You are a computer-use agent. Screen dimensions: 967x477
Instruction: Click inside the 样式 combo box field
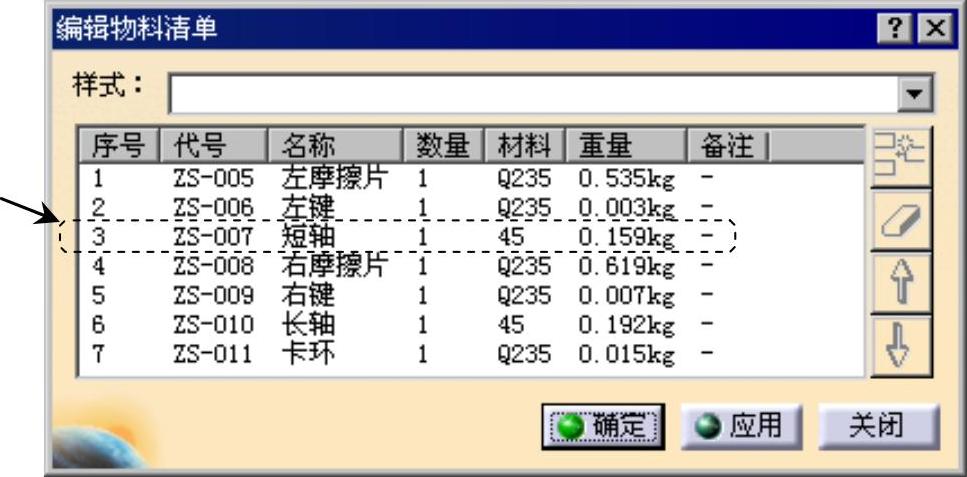533,95
